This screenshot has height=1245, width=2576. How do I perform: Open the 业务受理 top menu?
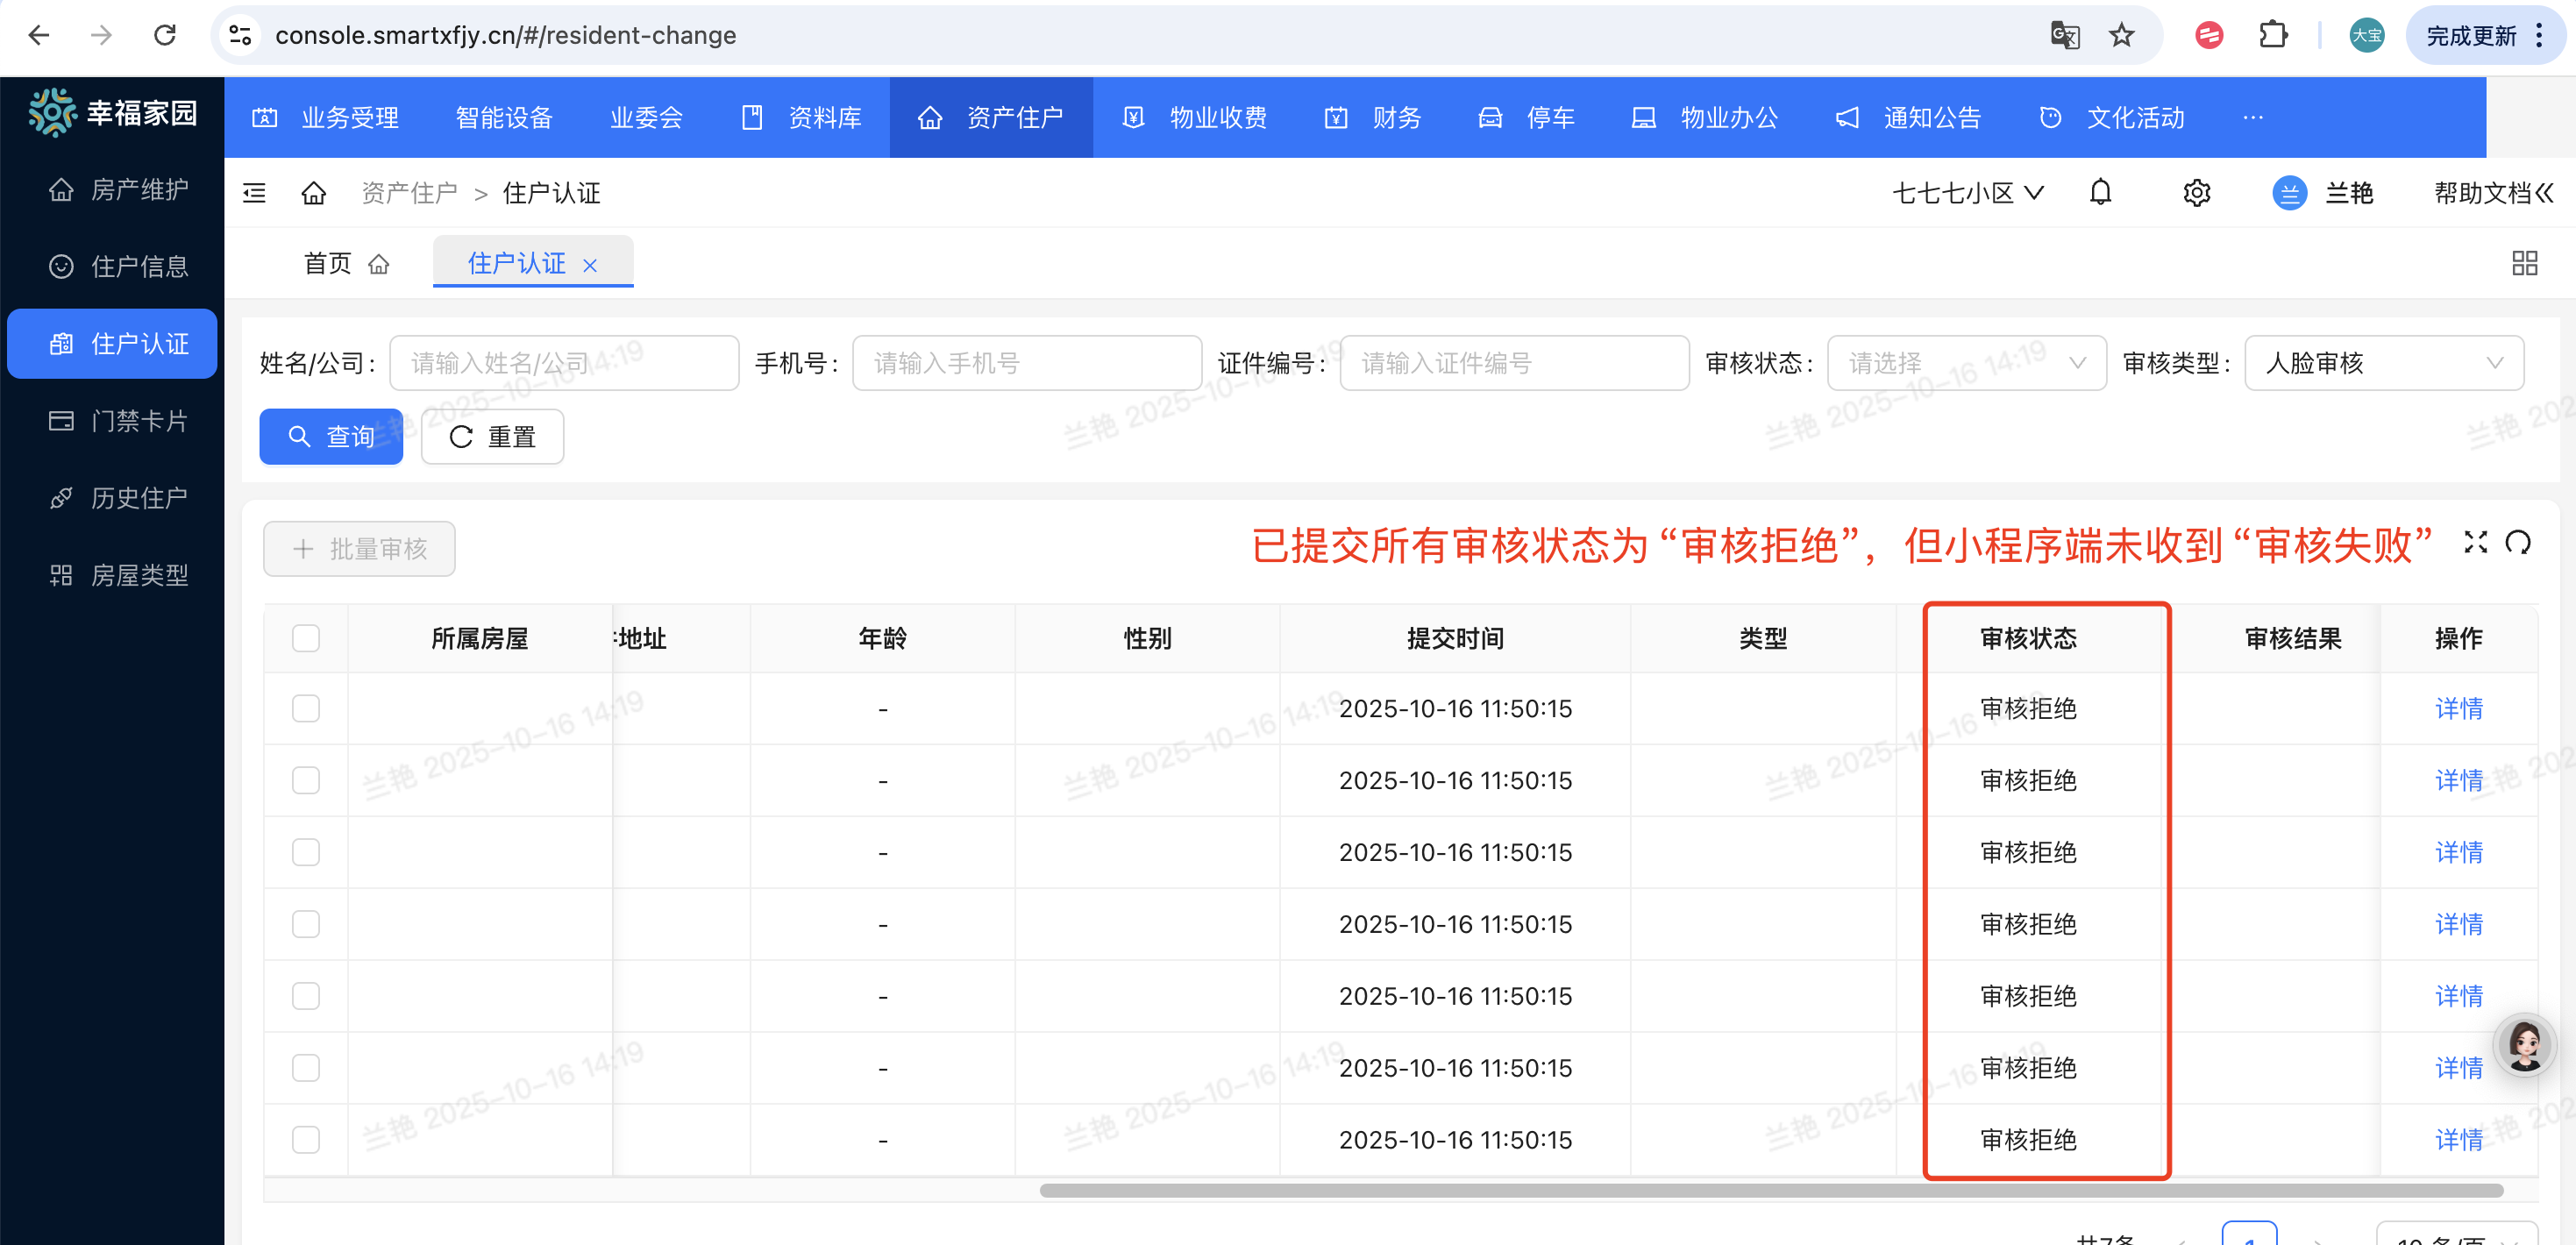tap(325, 117)
